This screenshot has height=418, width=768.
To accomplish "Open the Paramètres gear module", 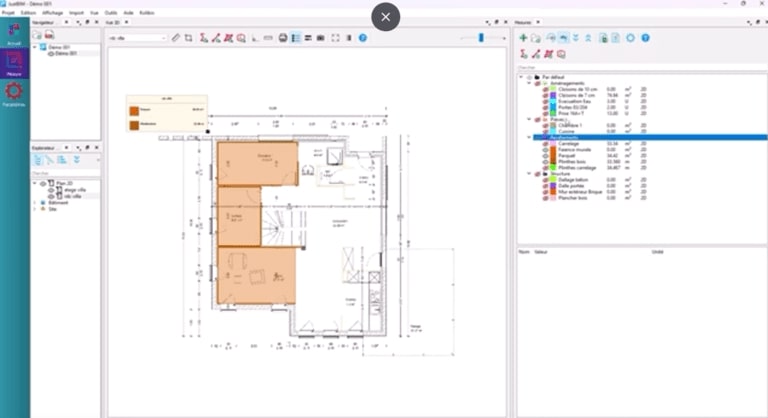I will 14,94.
